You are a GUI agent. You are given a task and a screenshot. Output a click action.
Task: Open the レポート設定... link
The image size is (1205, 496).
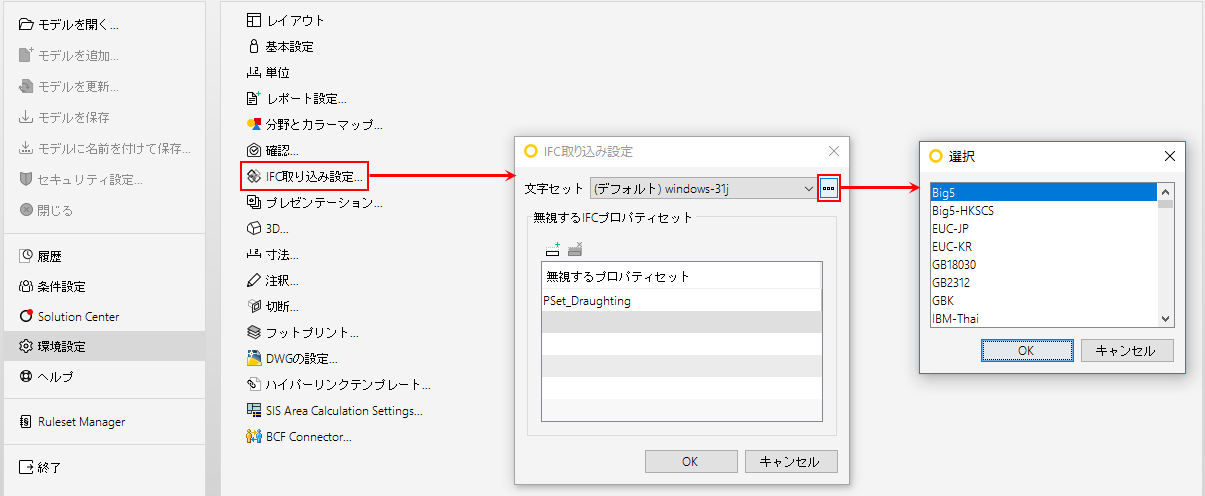click(306, 98)
